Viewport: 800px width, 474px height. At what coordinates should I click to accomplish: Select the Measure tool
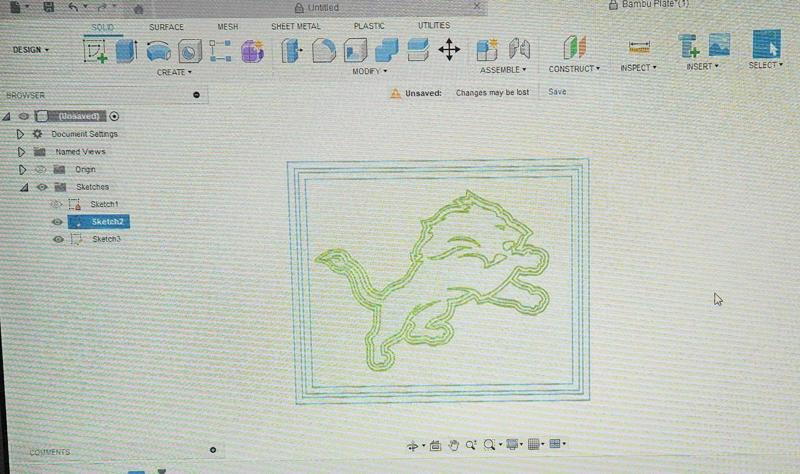pyautogui.click(x=639, y=47)
